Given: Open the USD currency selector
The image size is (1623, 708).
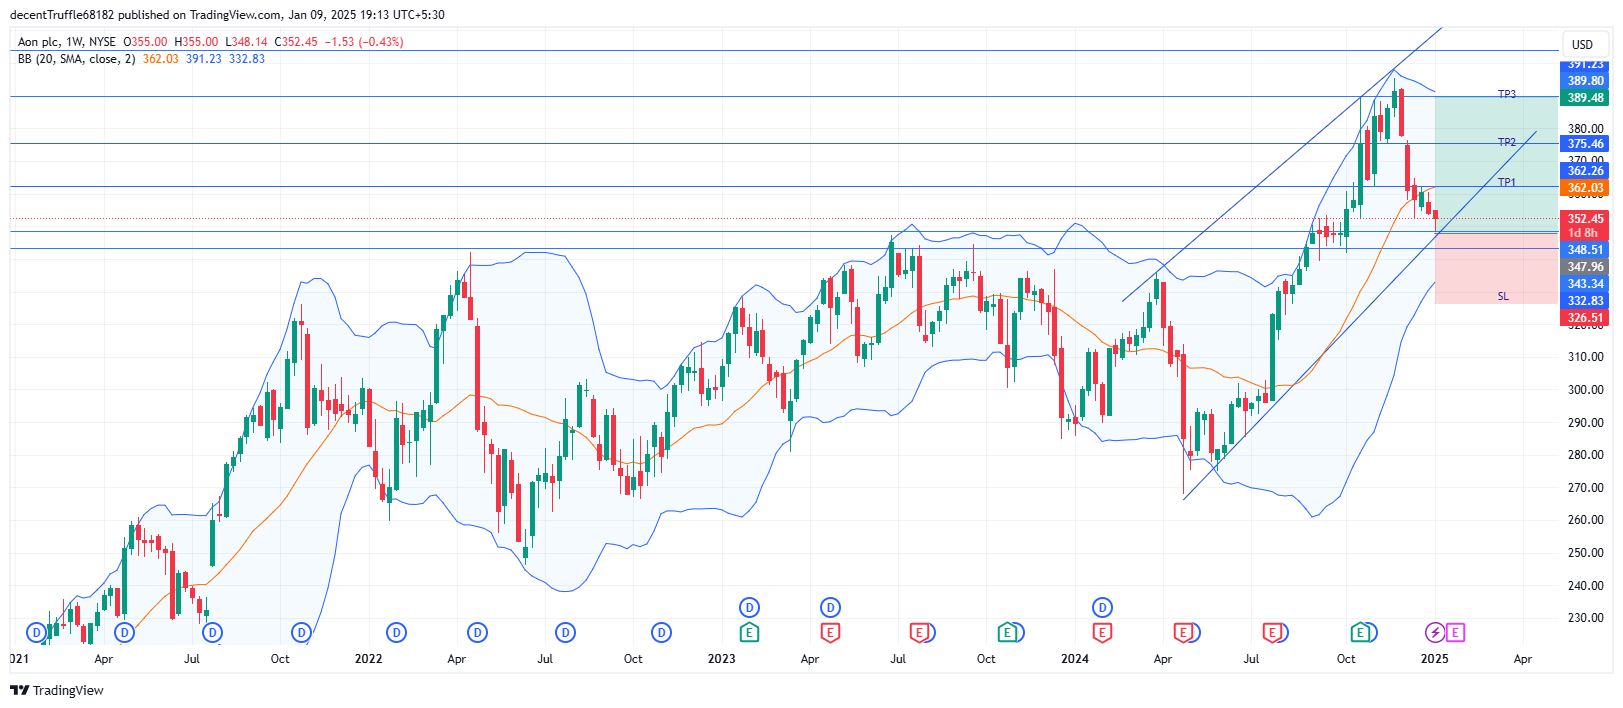Looking at the screenshot, I should (1582, 44).
